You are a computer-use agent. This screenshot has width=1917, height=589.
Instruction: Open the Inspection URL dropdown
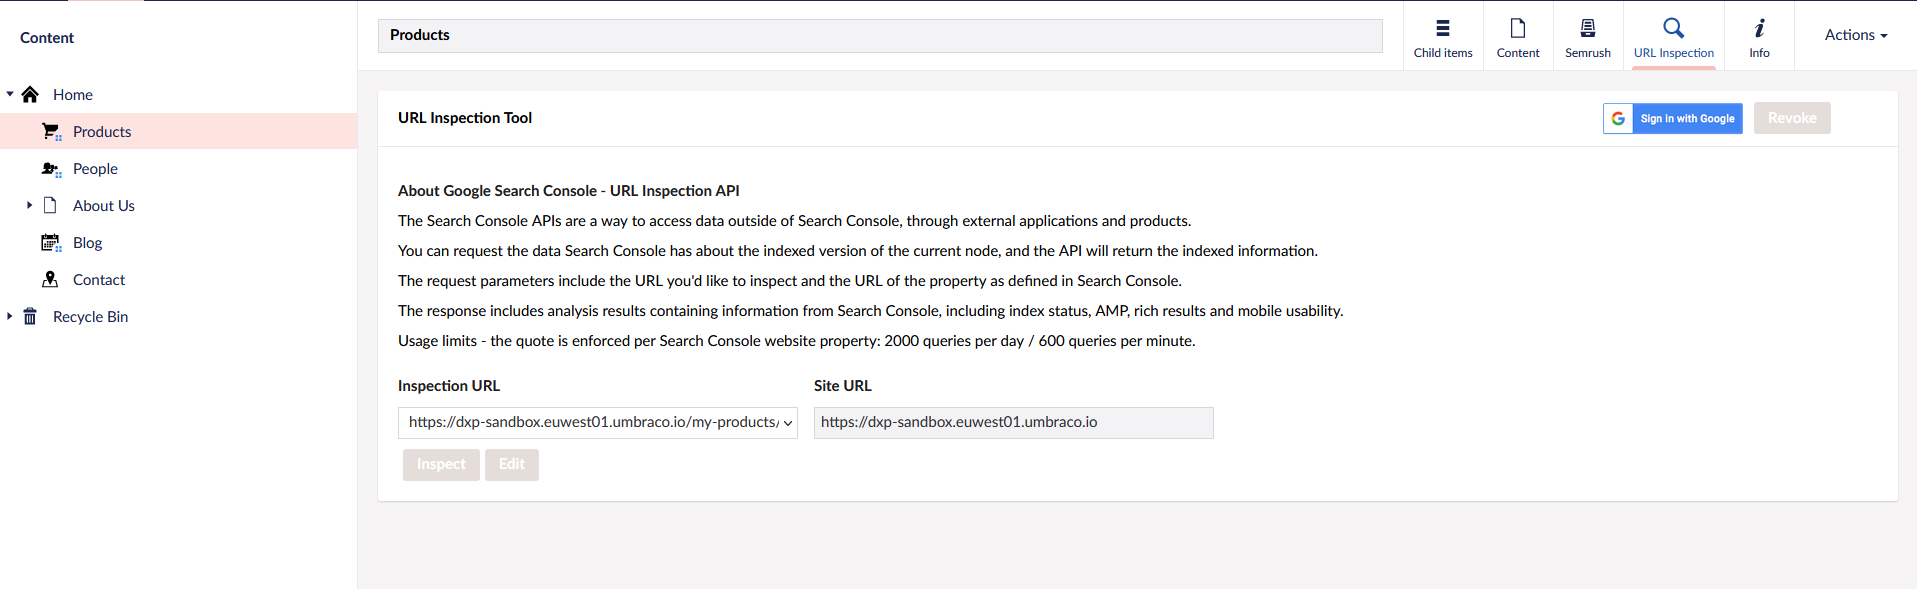597,423
